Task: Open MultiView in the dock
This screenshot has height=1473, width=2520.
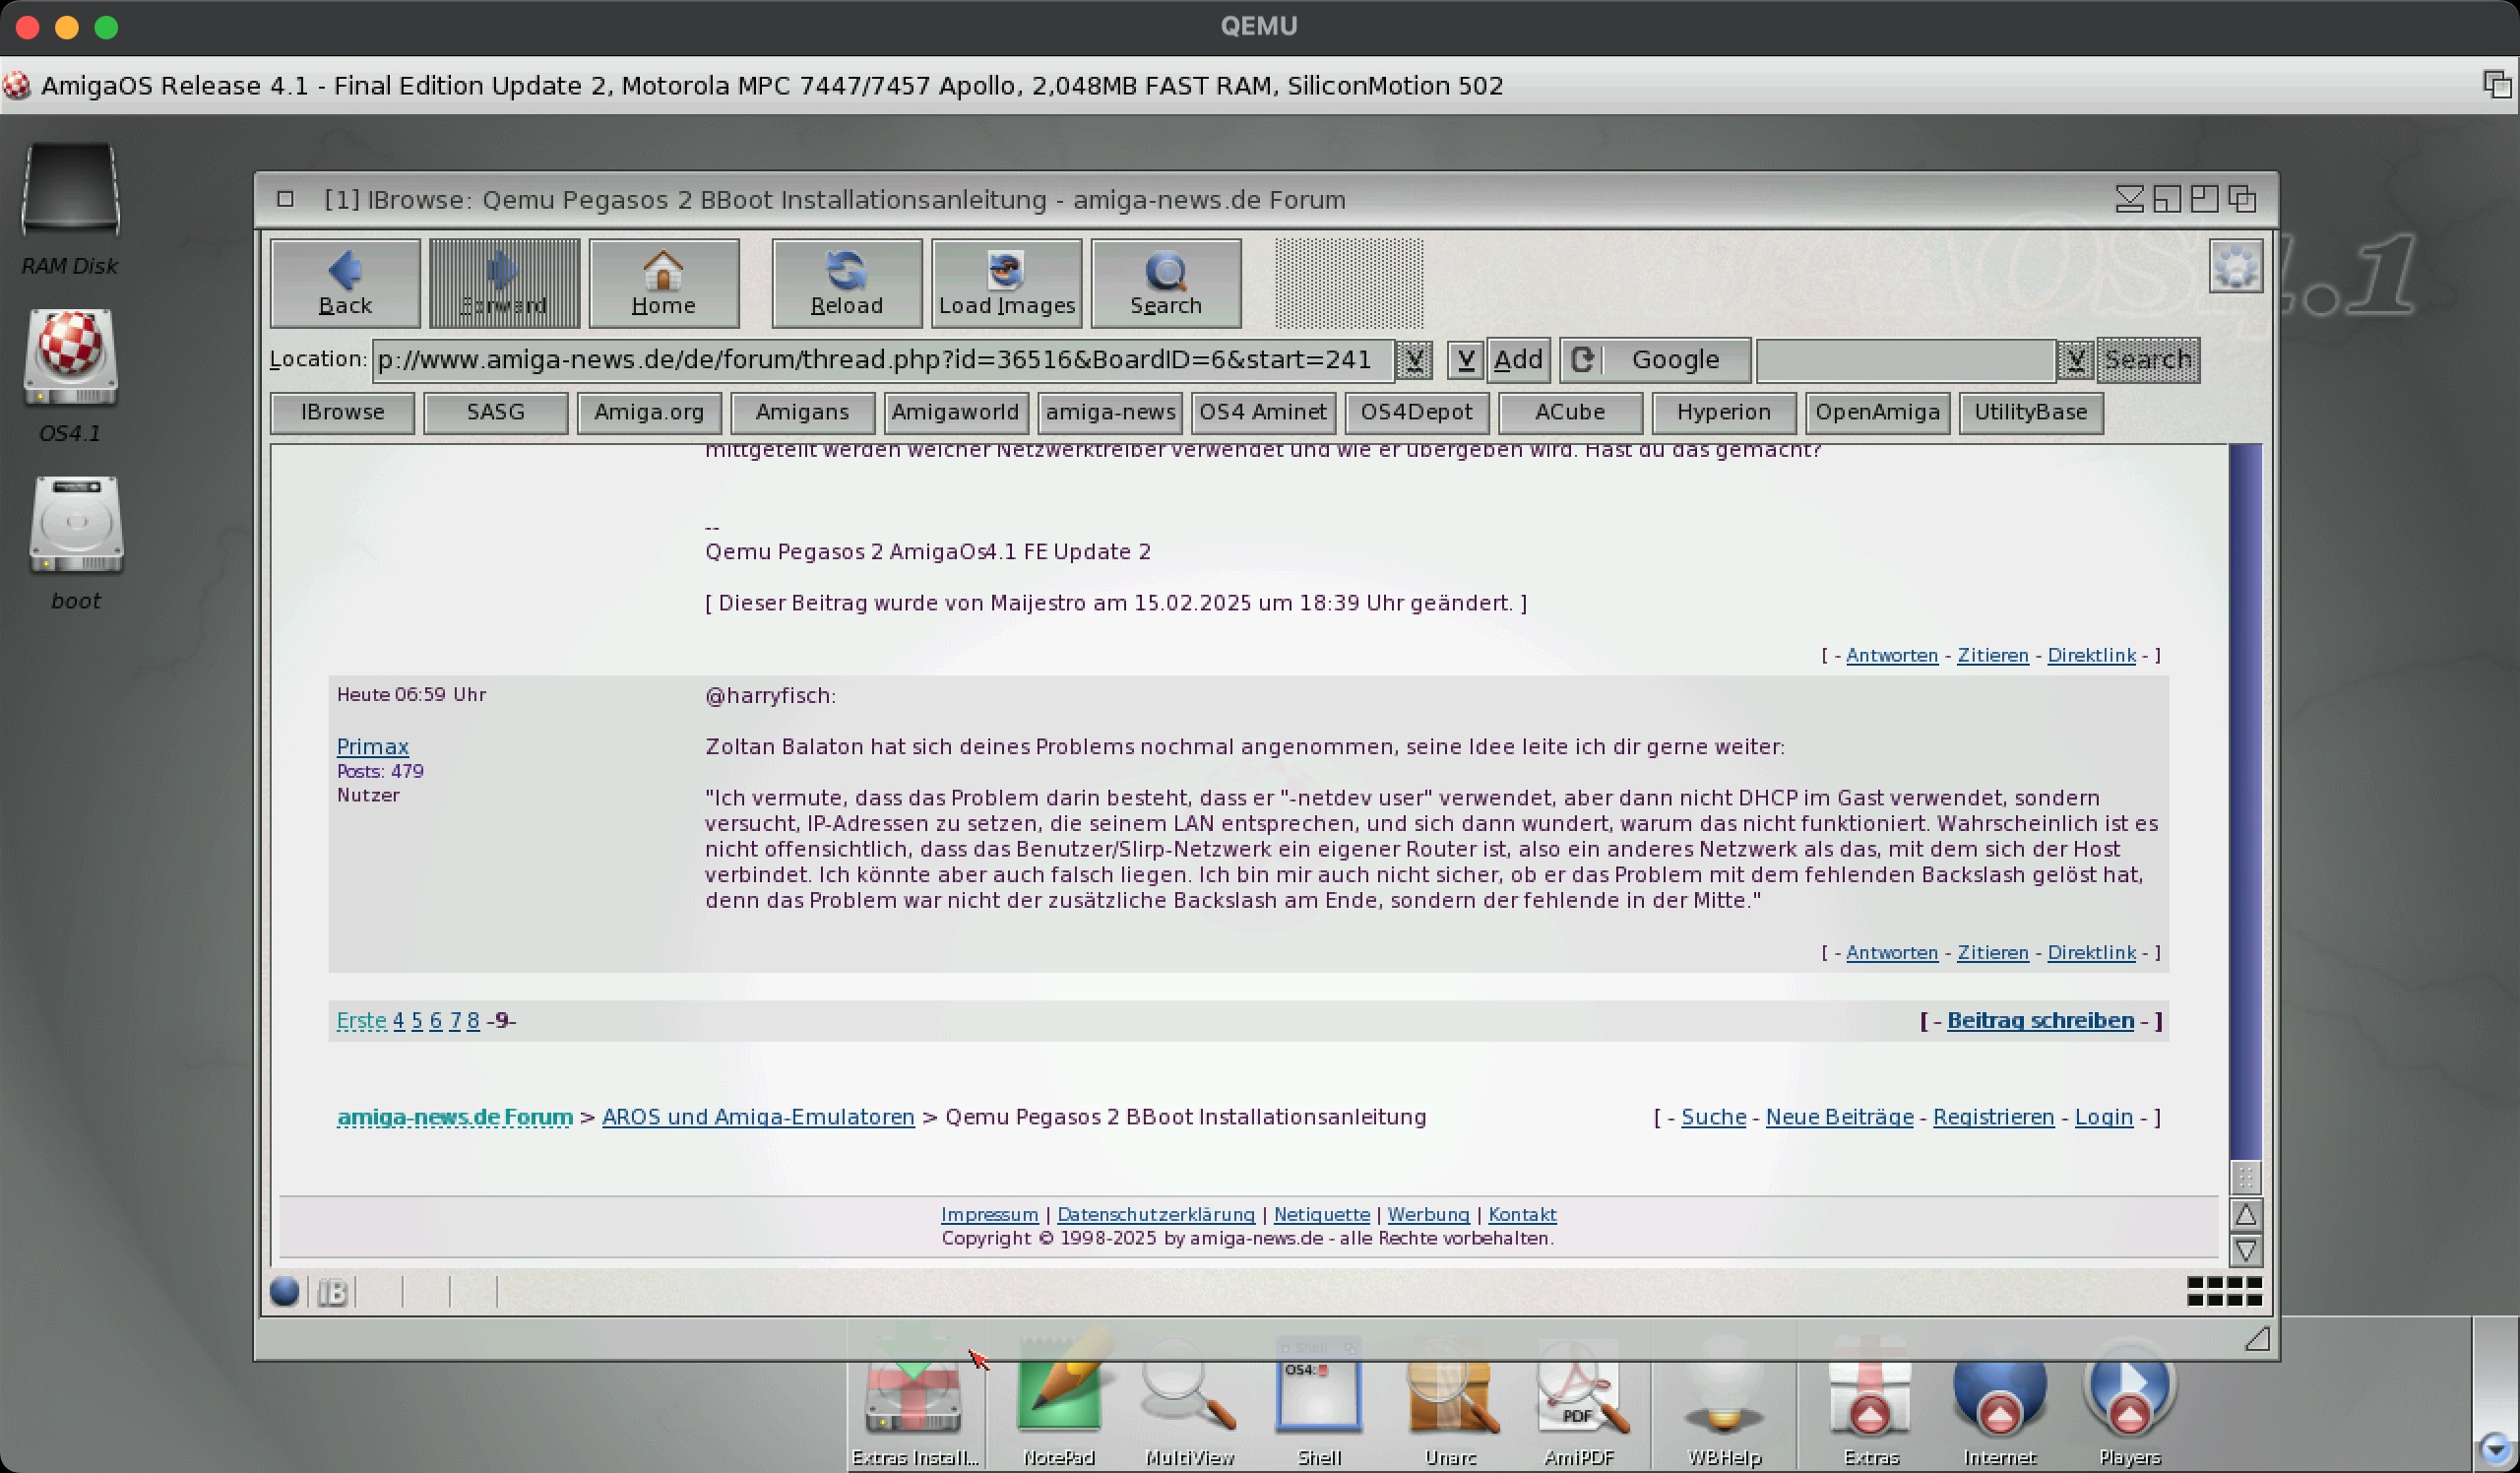Action: point(1189,1393)
